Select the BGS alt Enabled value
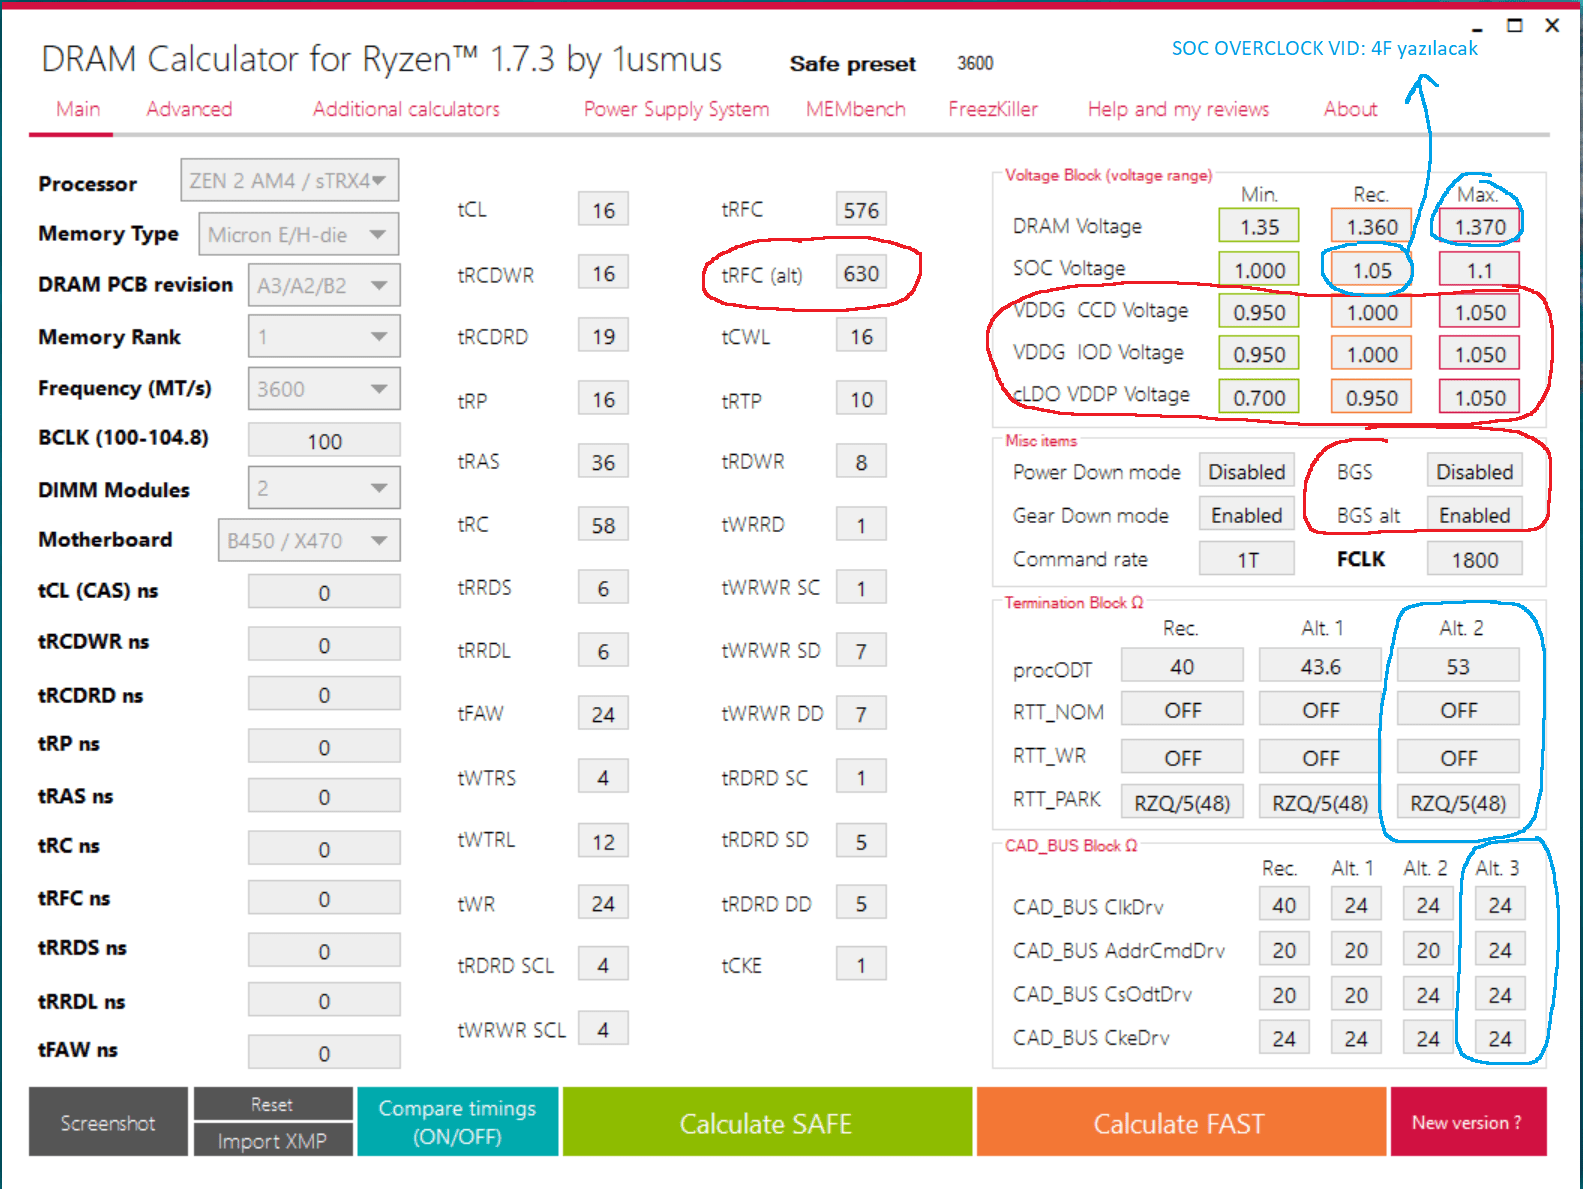 1475,515
